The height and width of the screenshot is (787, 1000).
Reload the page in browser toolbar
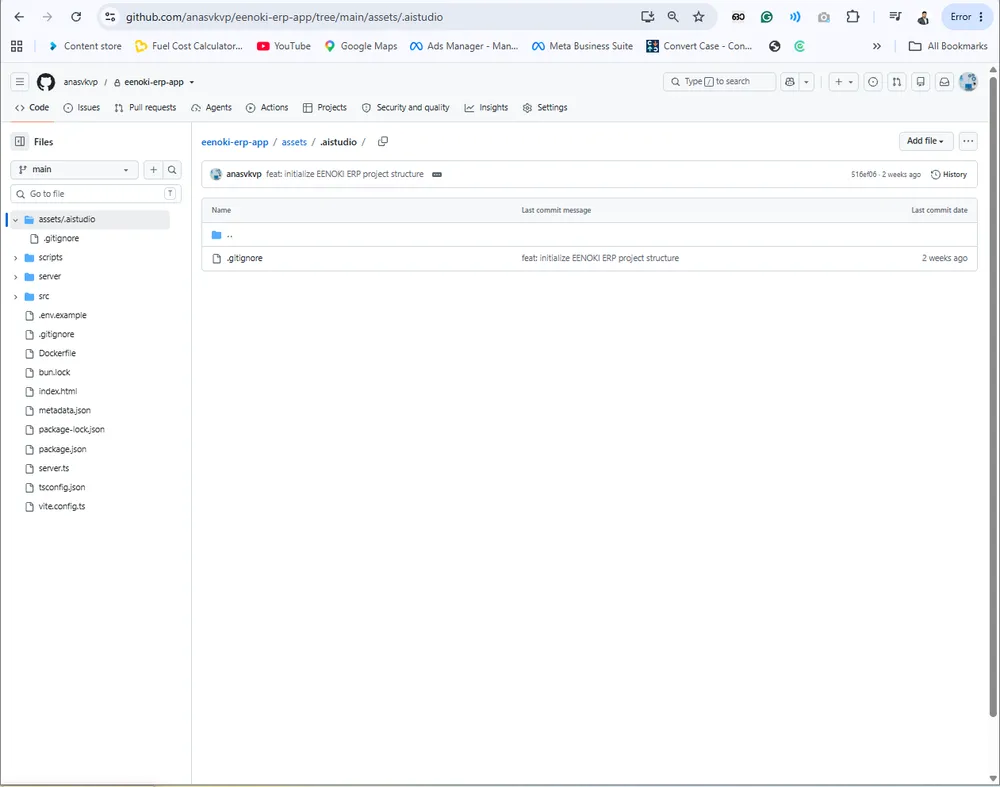(76, 17)
